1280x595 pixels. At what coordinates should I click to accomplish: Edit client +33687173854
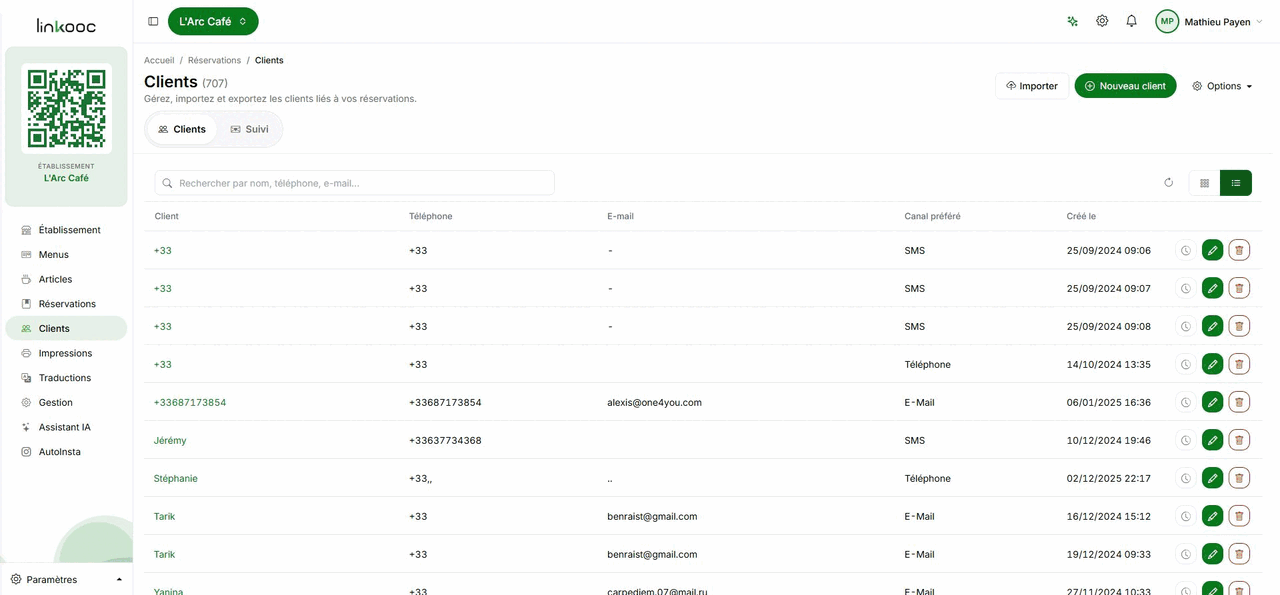pos(1212,403)
